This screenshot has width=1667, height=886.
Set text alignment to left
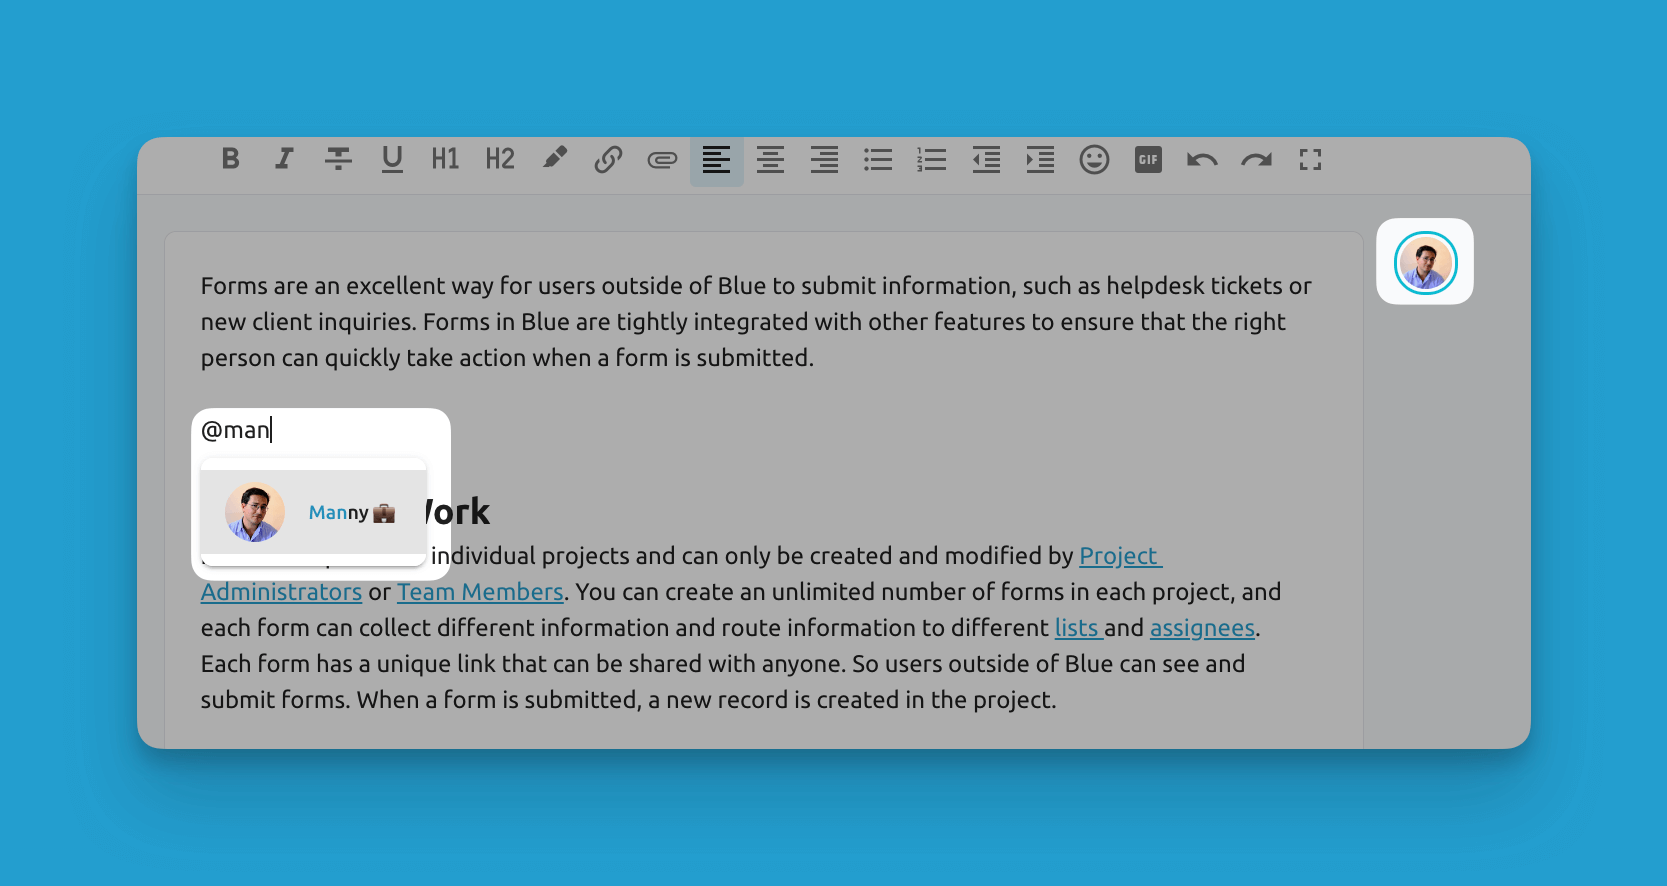click(x=716, y=160)
